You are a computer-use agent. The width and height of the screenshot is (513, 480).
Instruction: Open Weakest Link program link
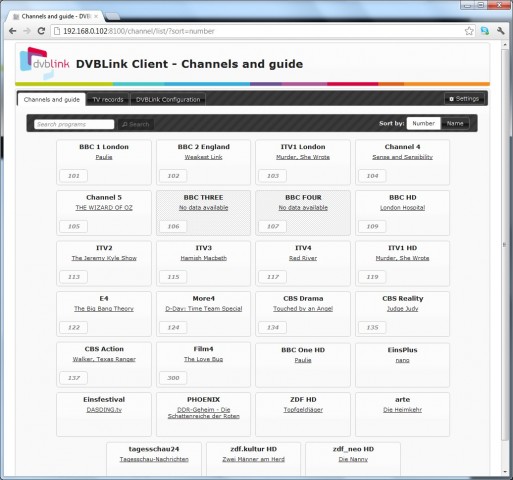[203, 157]
